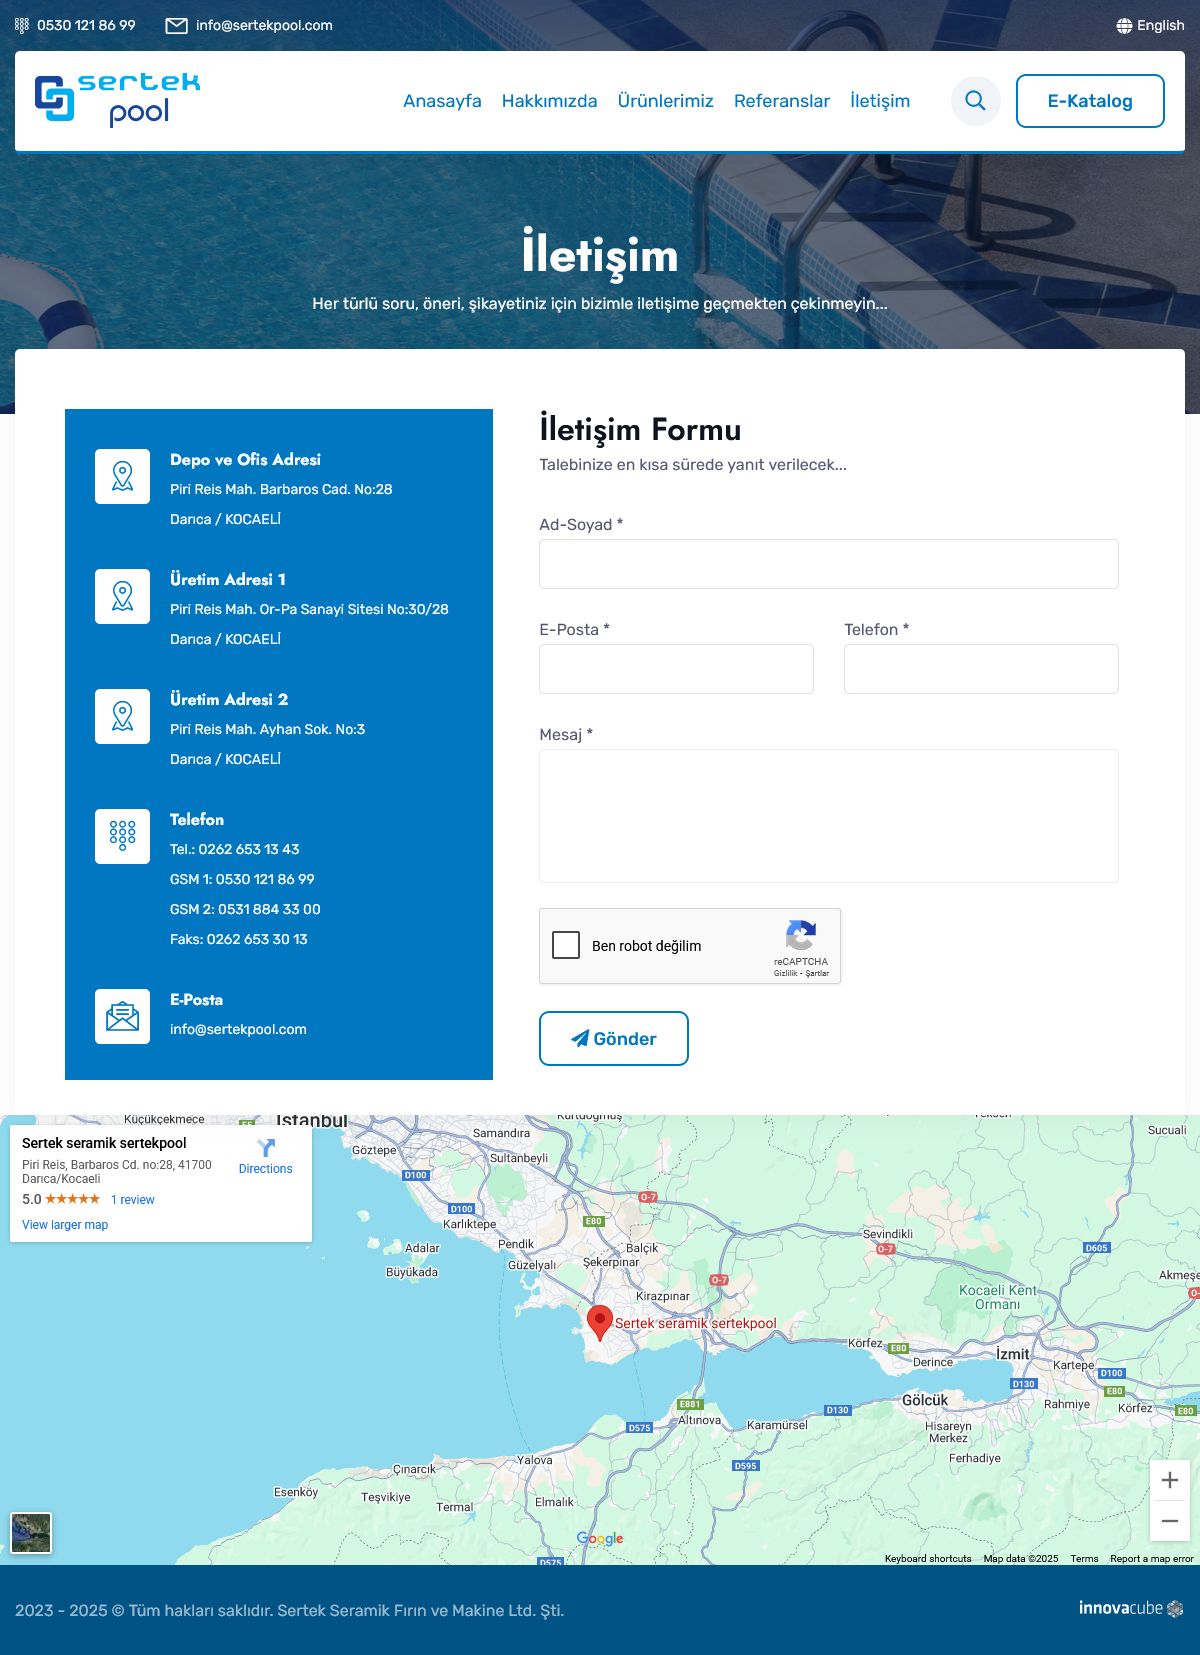Click the envelope icon in top bar

point(176,25)
